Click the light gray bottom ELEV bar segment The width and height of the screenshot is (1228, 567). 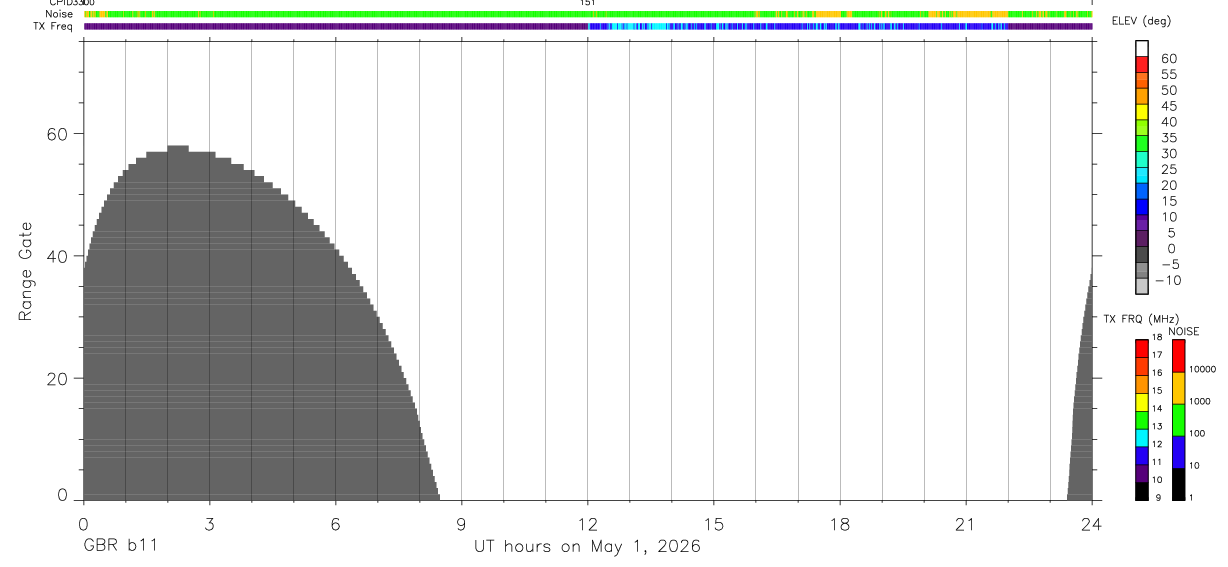click(1142, 286)
